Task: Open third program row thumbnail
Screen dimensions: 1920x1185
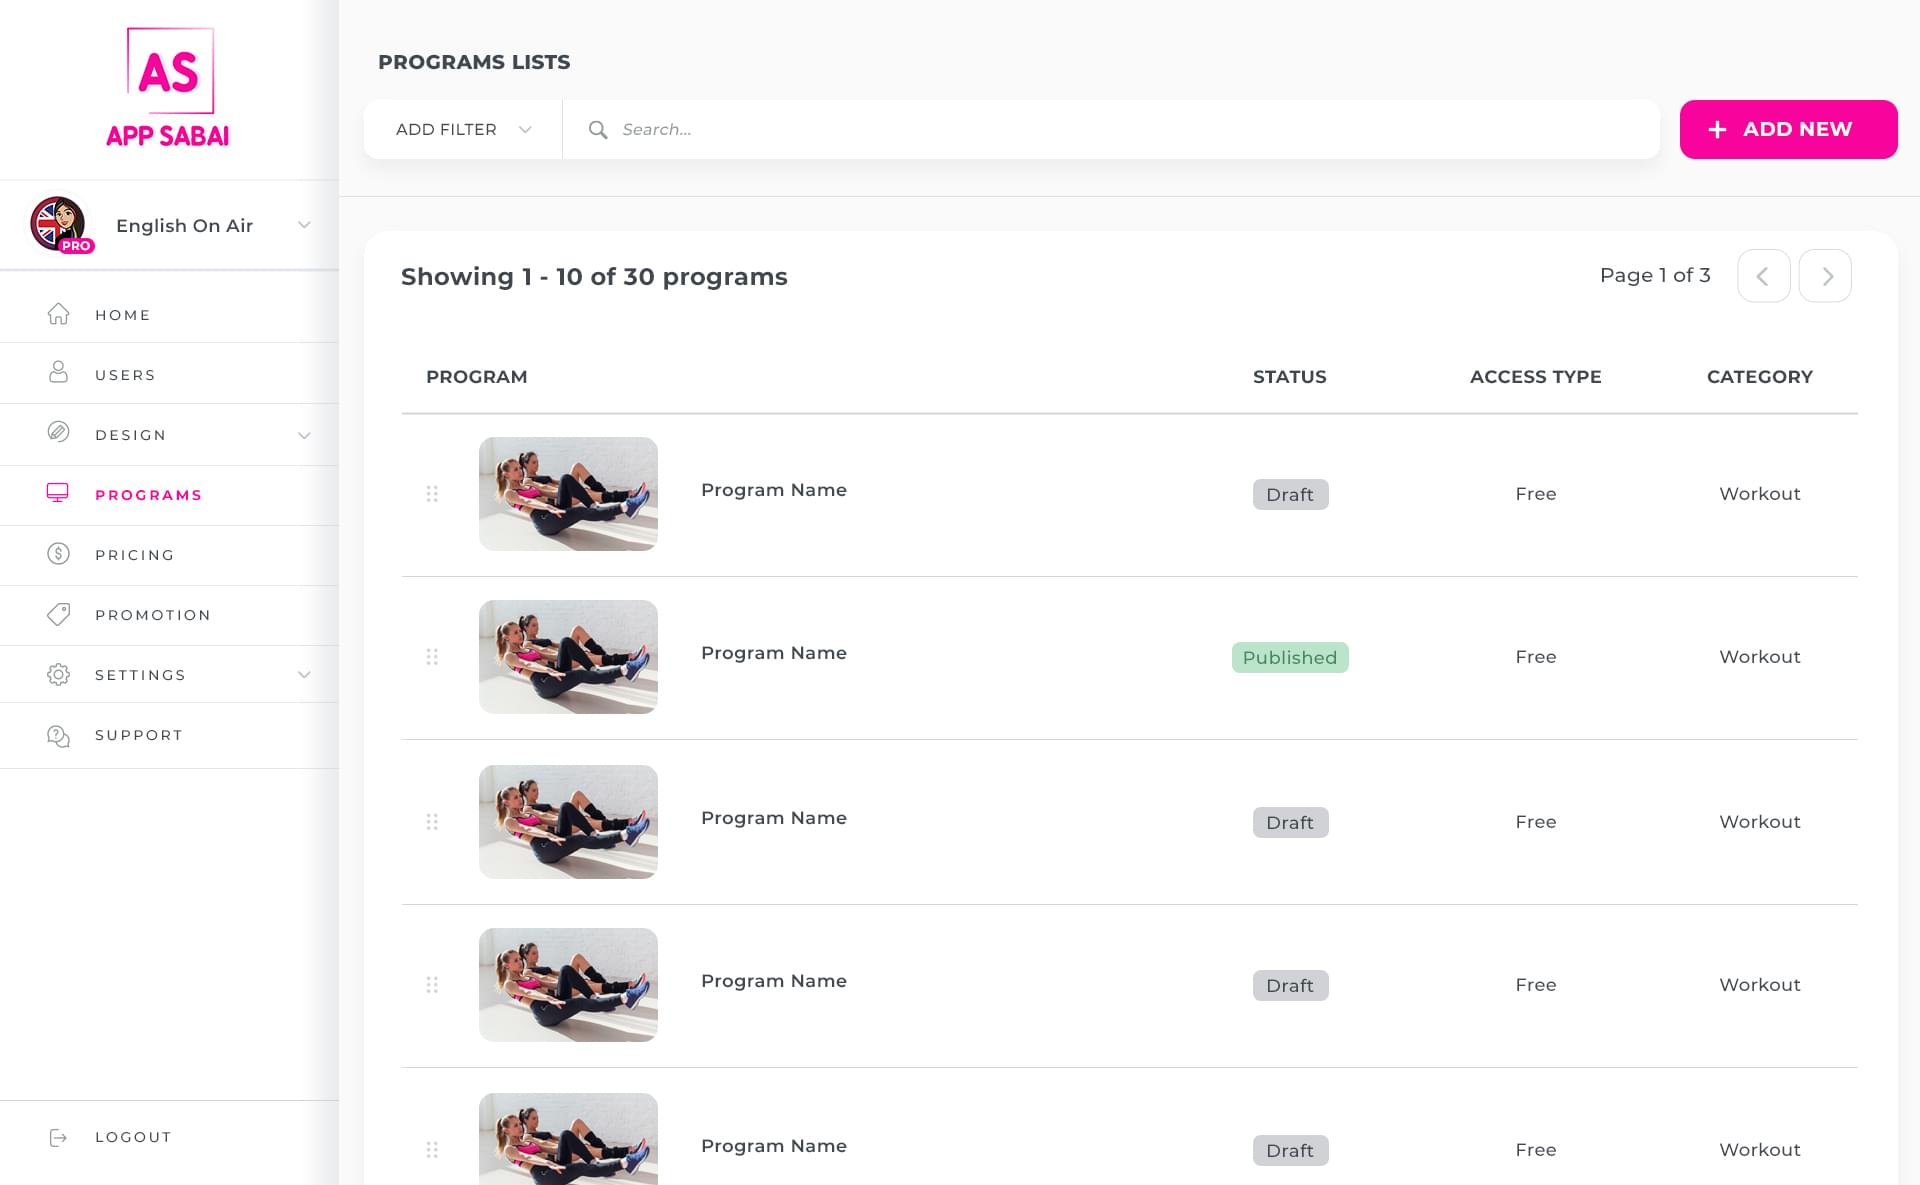Action: coord(568,821)
